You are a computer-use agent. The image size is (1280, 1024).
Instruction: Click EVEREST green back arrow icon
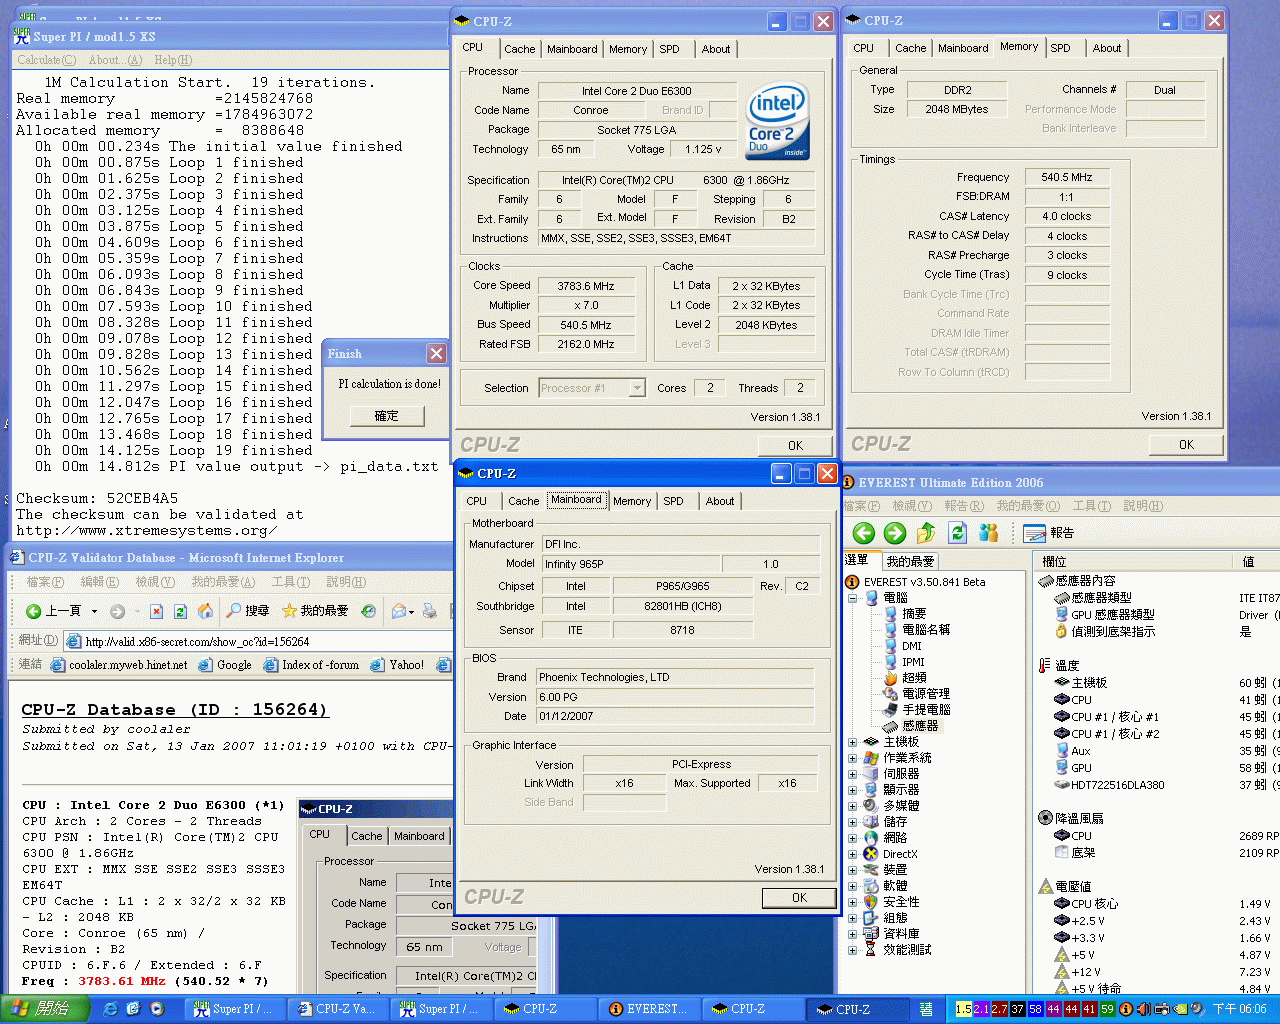[864, 533]
